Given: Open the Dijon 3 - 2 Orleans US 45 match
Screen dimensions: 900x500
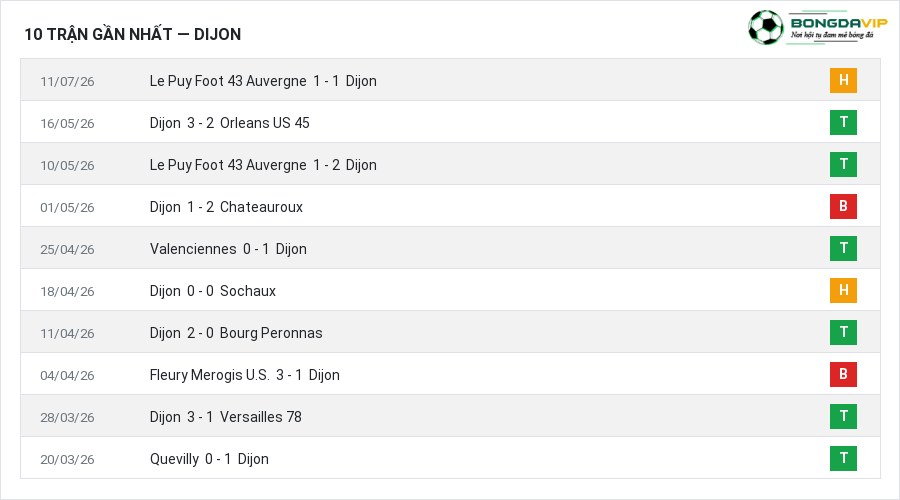Looking at the screenshot, I should pyautogui.click(x=229, y=123).
